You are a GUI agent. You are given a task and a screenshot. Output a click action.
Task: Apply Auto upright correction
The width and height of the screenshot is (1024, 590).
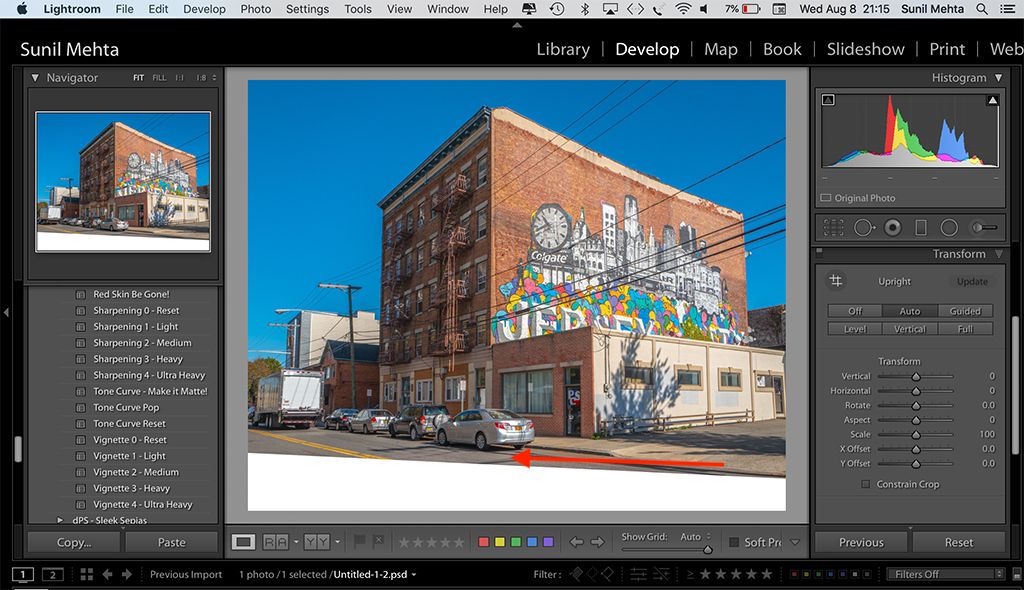click(x=910, y=311)
